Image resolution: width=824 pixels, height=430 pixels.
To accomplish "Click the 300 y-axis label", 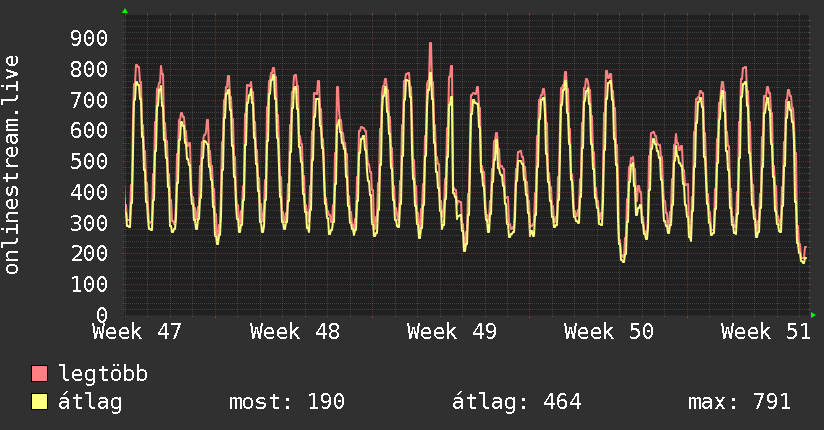I will tap(89, 223).
